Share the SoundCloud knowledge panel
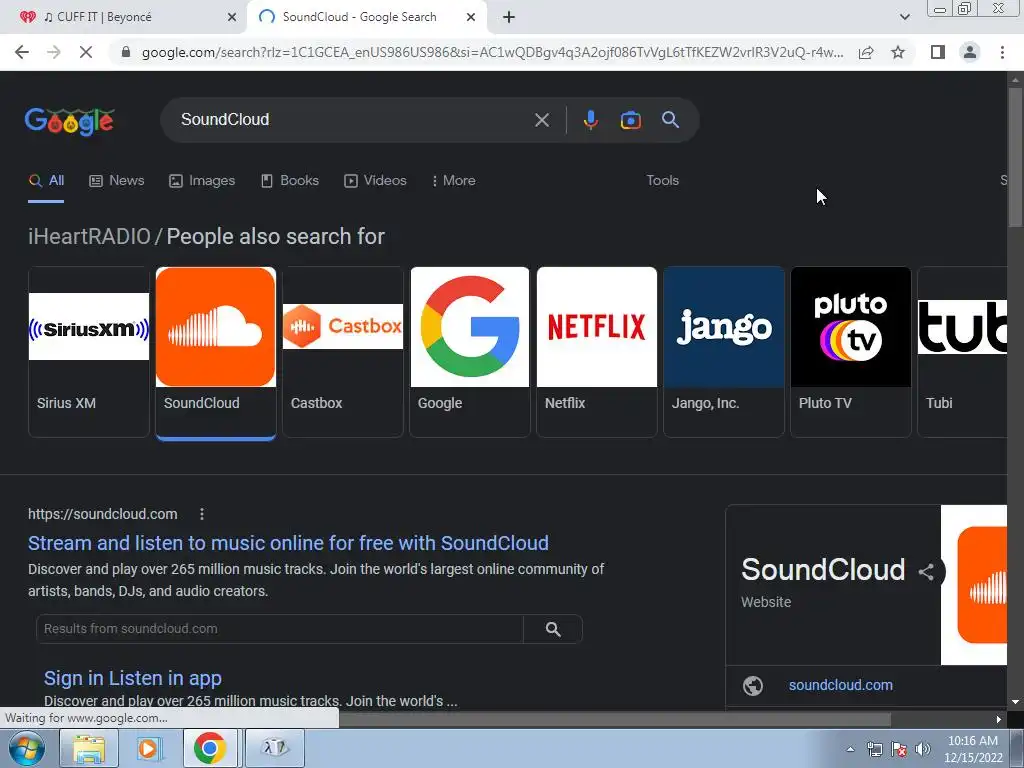 pos(926,572)
